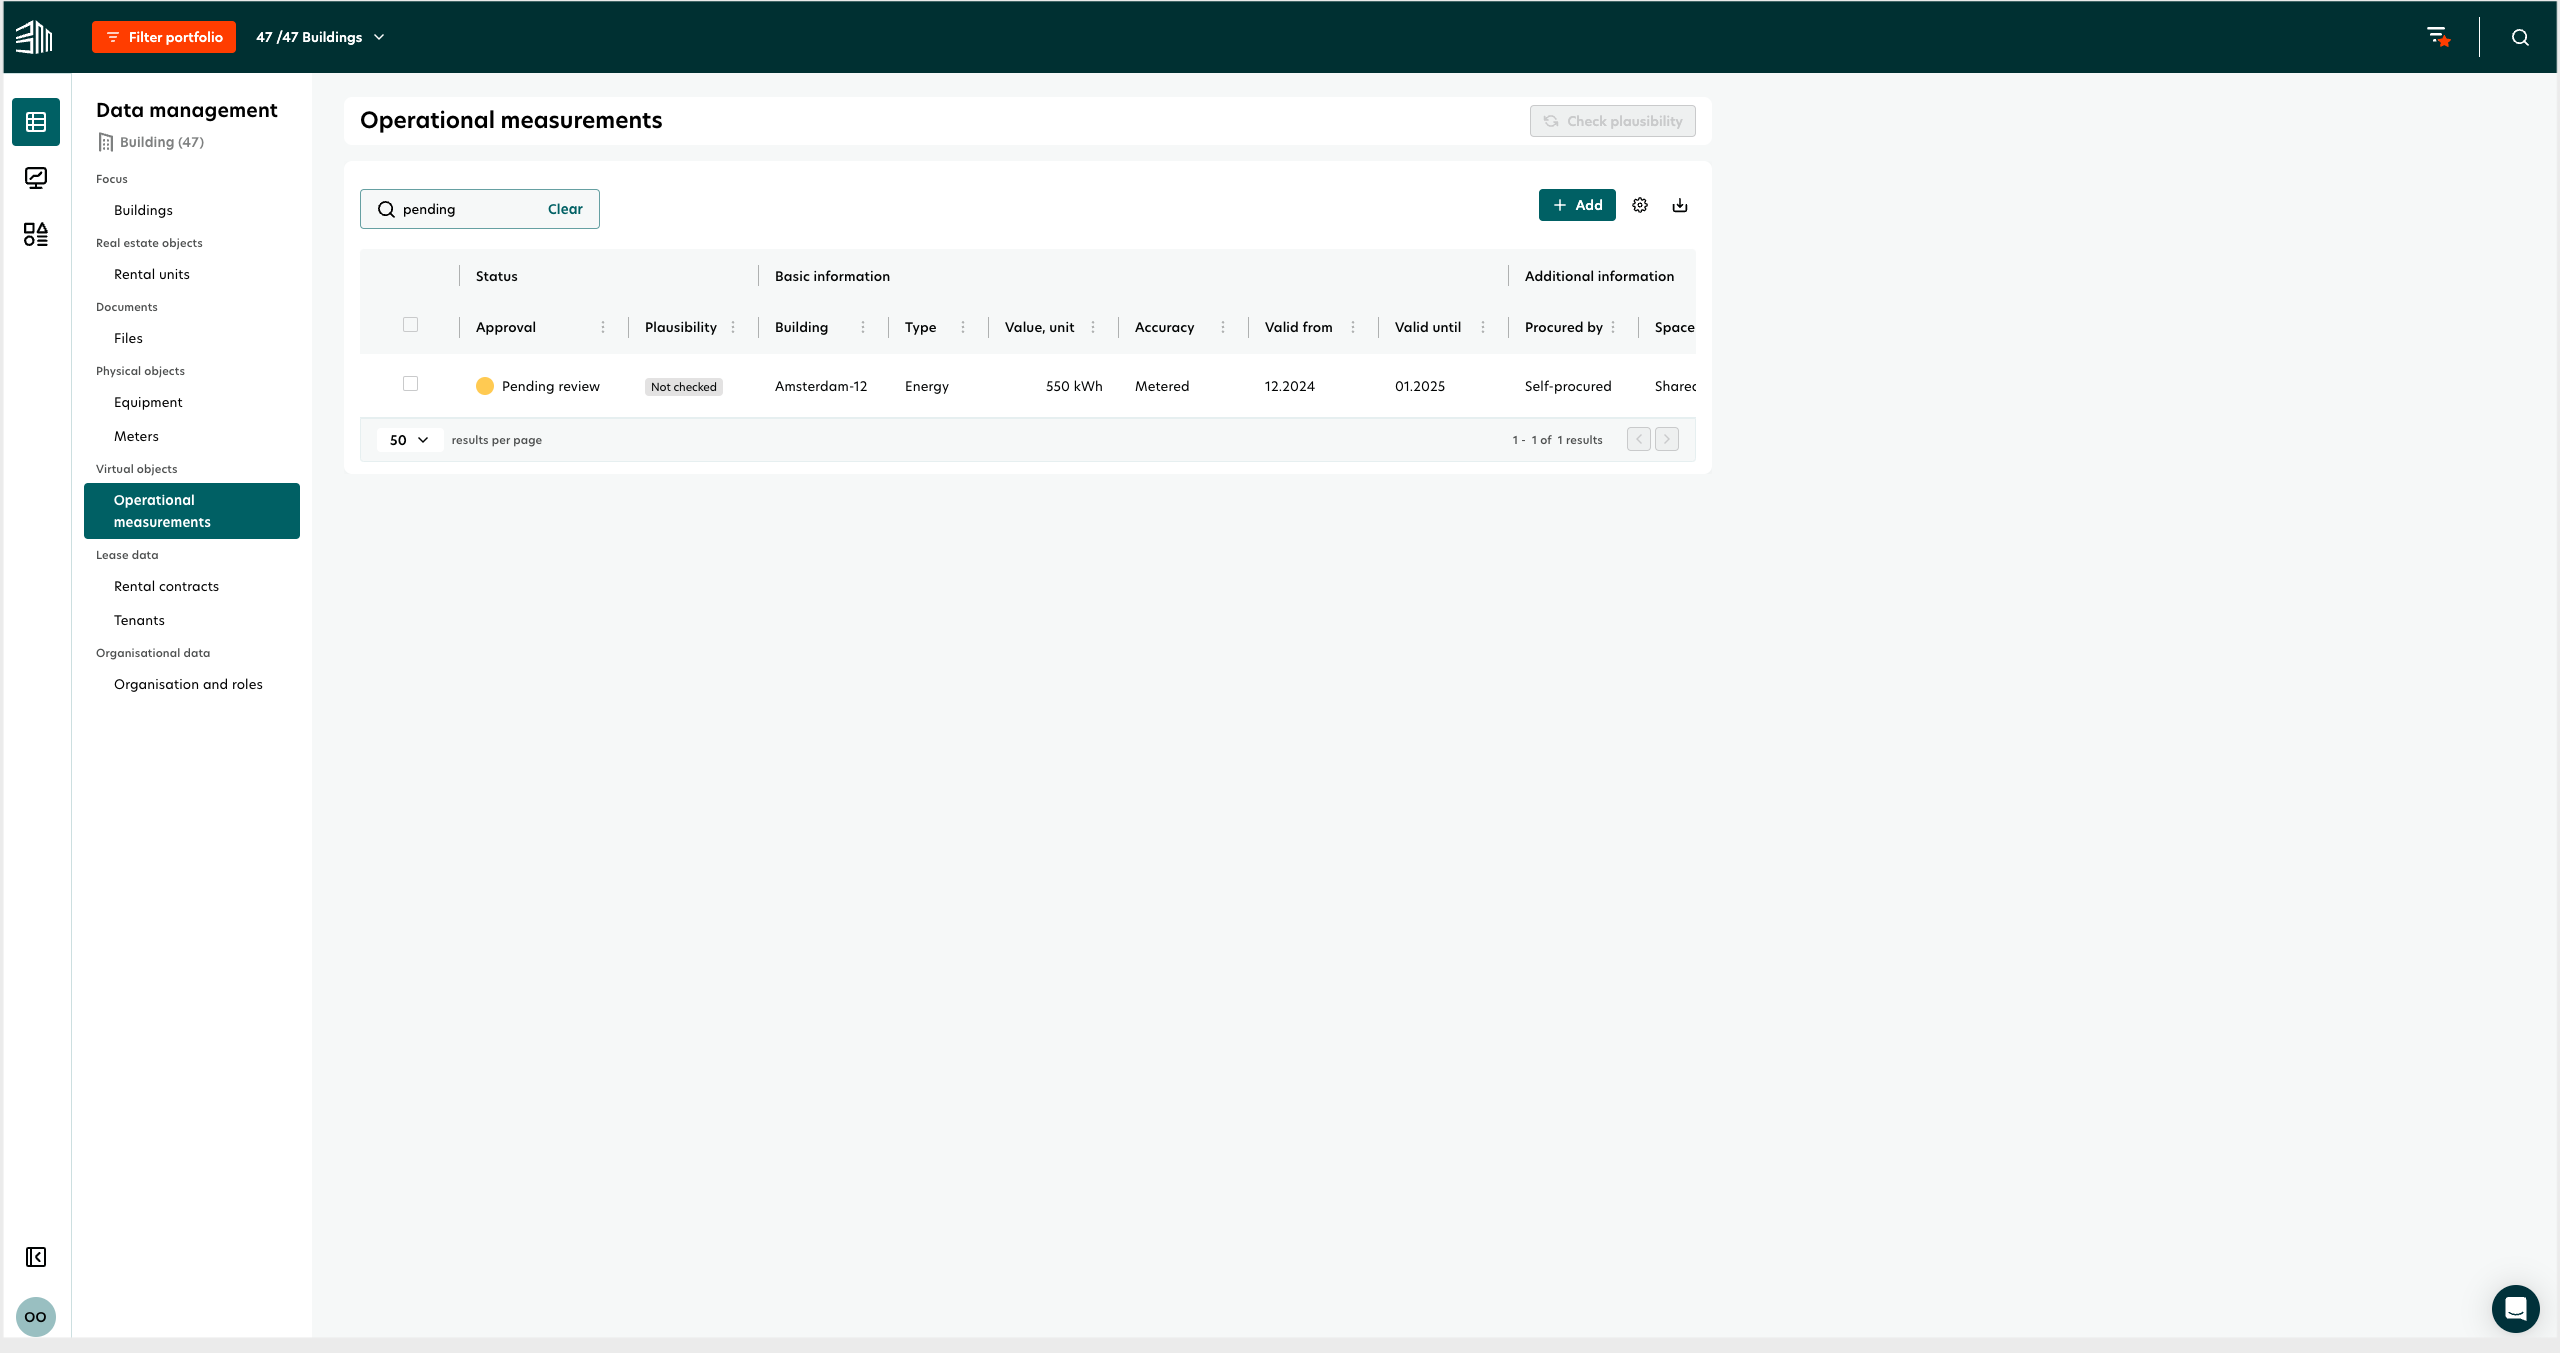Click the Amsterdam-12 building cell
Screen dimensions: 2560x1353
pos(821,386)
